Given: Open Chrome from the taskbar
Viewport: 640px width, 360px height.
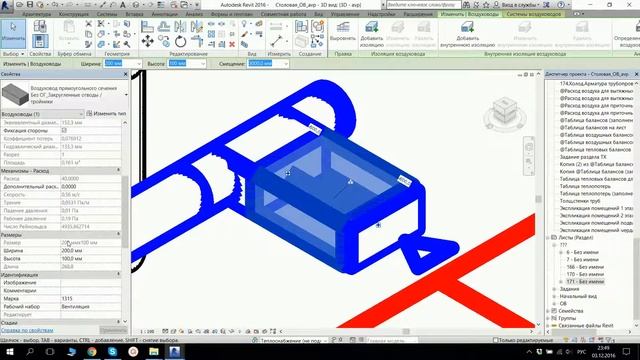Looking at the screenshot, I should [92, 351].
